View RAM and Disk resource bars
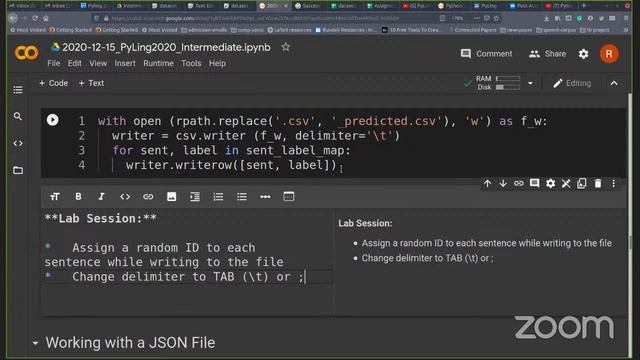The width and height of the screenshot is (640, 360). [x=498, y=82]
